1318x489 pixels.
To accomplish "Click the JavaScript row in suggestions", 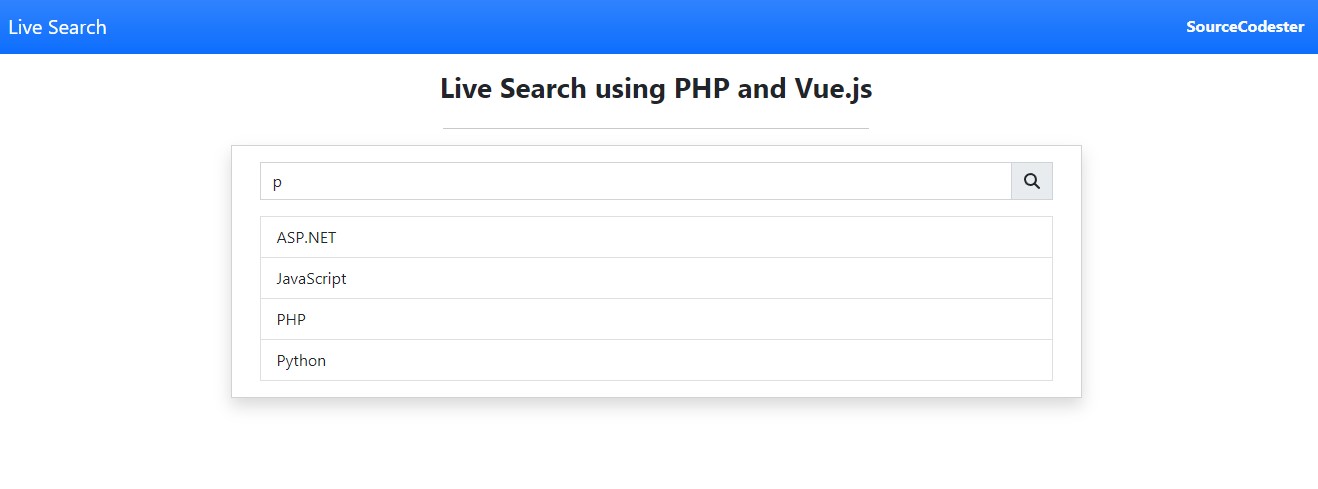I will [656, 278].
